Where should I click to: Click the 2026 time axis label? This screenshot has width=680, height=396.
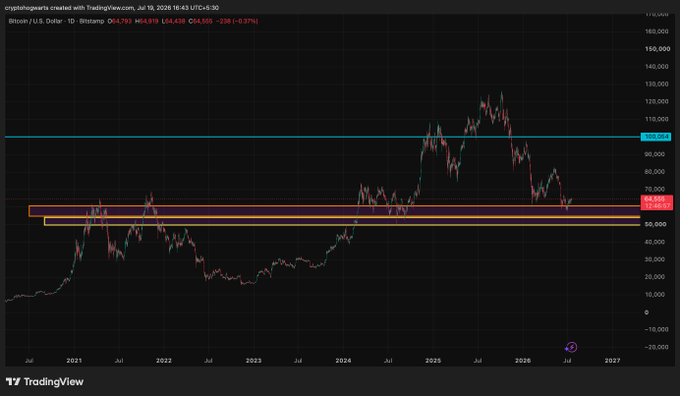click(523, 360)
